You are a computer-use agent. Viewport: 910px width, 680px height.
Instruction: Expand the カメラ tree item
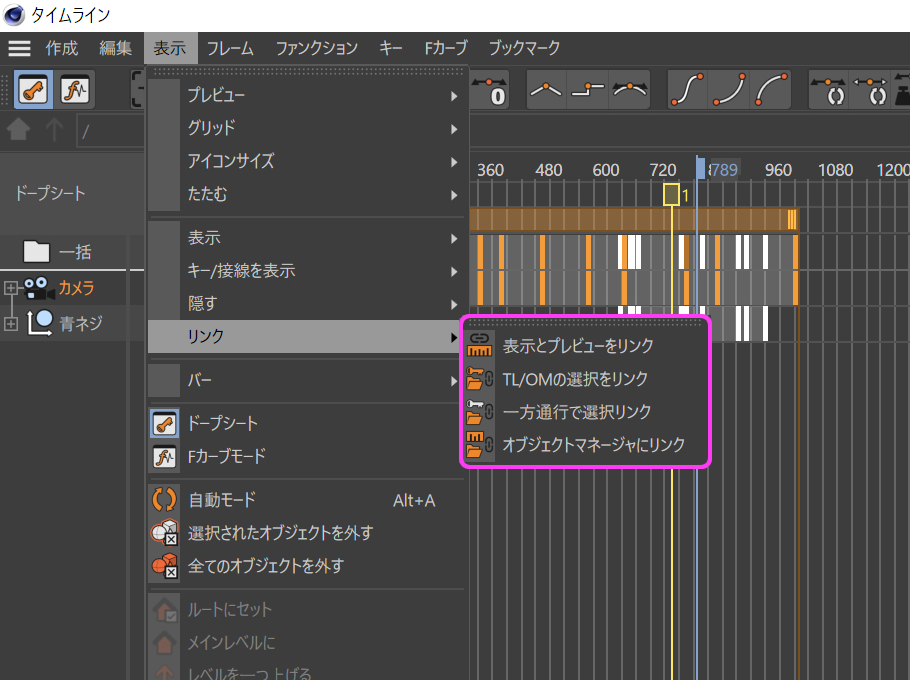click(11, 289)
